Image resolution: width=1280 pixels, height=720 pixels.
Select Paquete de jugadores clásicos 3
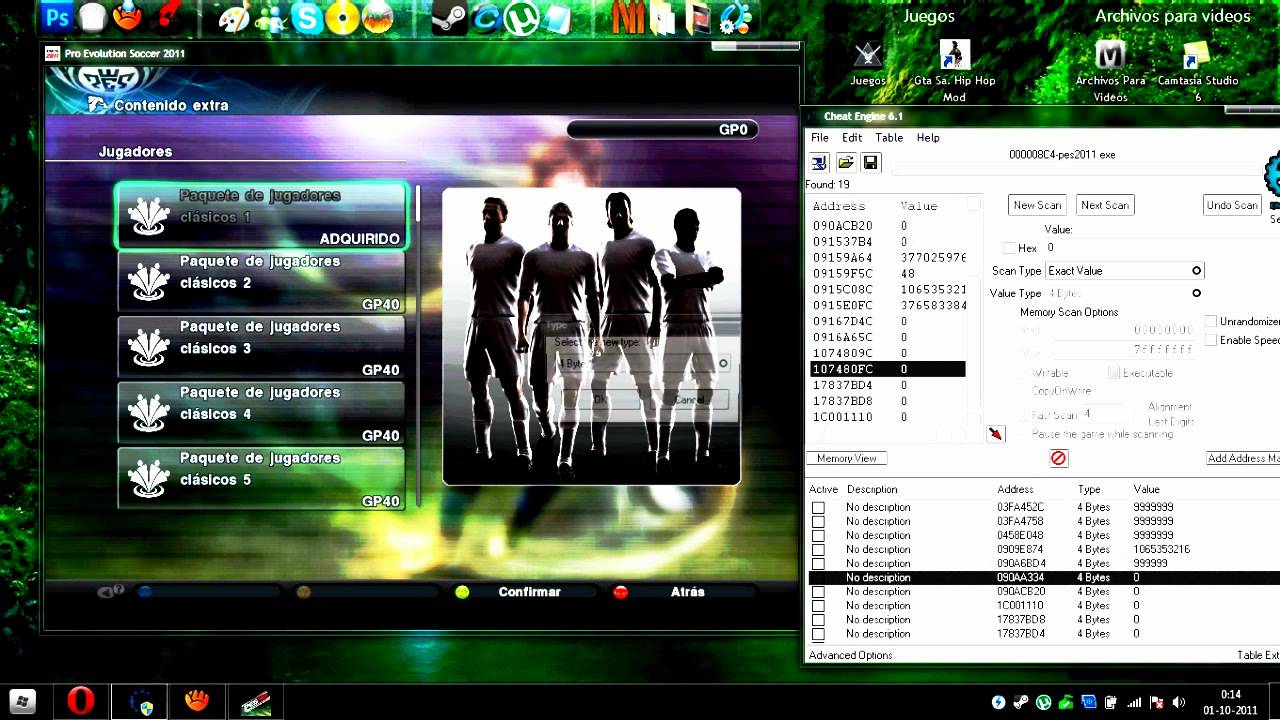click(262, 347)
